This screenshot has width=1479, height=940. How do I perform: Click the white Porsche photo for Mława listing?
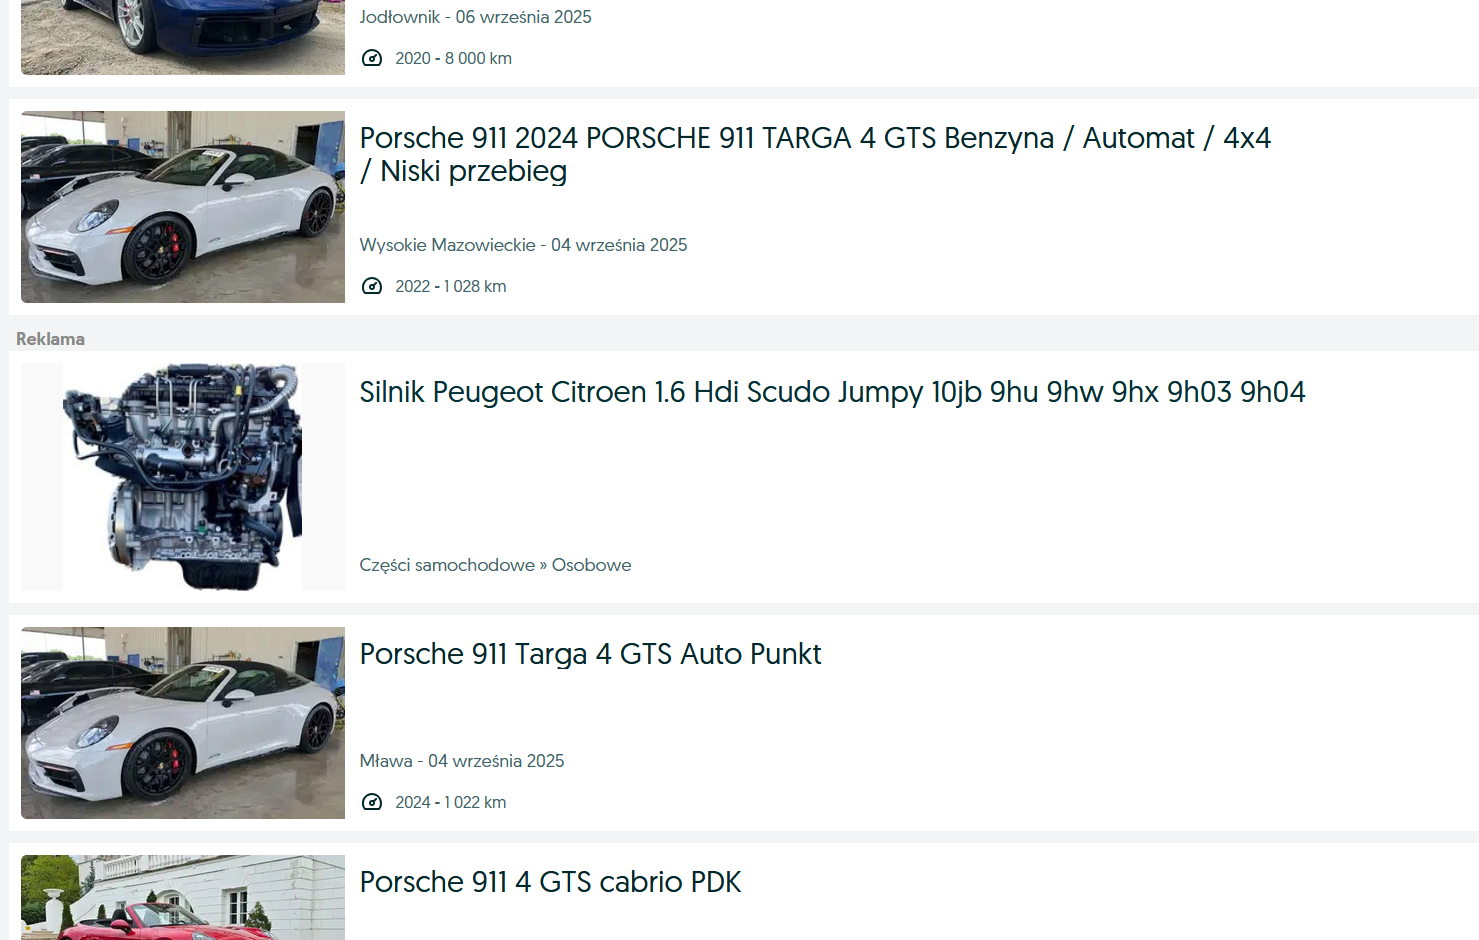[x=183, y=723]
